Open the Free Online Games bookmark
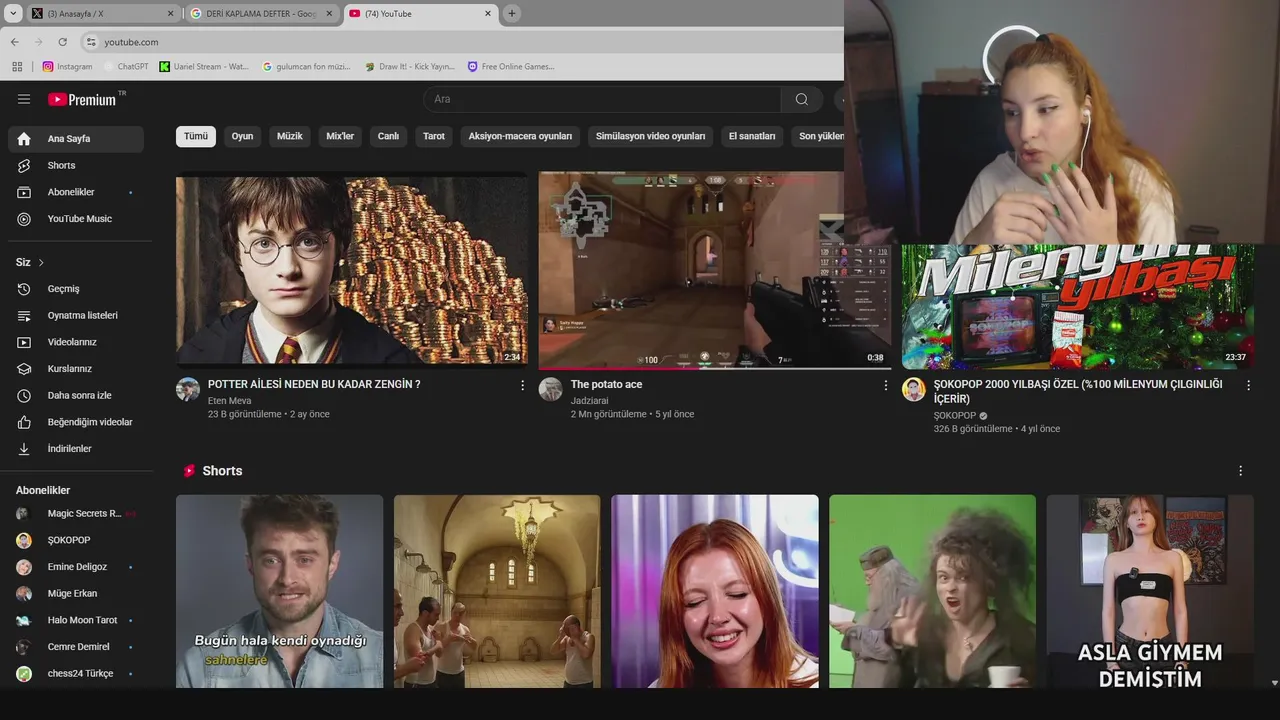Image resolution: width=1280 pixels, height=720 pixels. (x=511, y=67)
